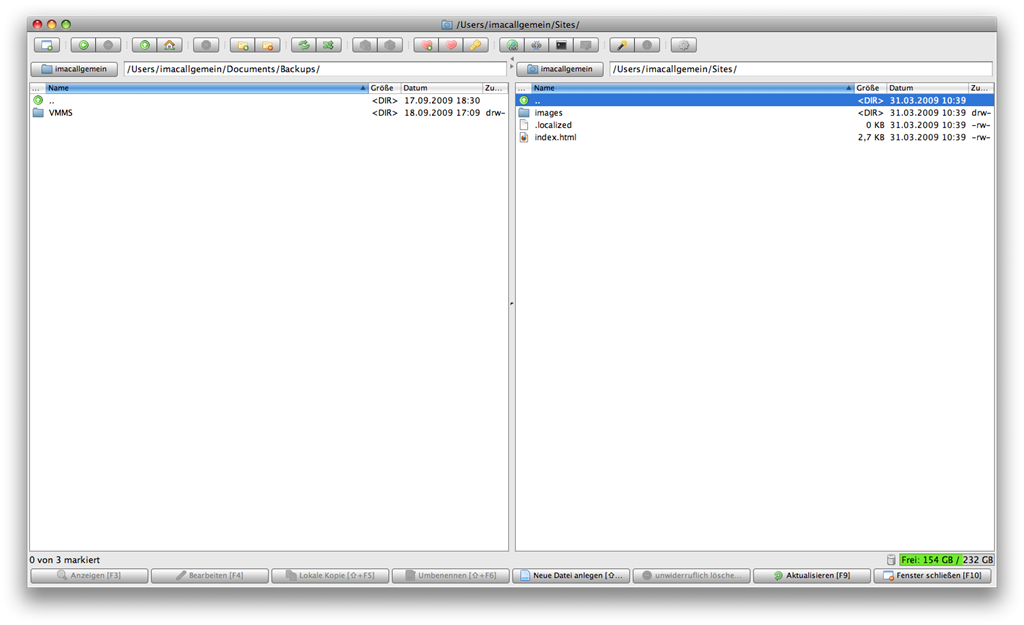The image size is (1024, 625).
Task: Click the Neue Datei anlegen button
Action: point(571,575)
